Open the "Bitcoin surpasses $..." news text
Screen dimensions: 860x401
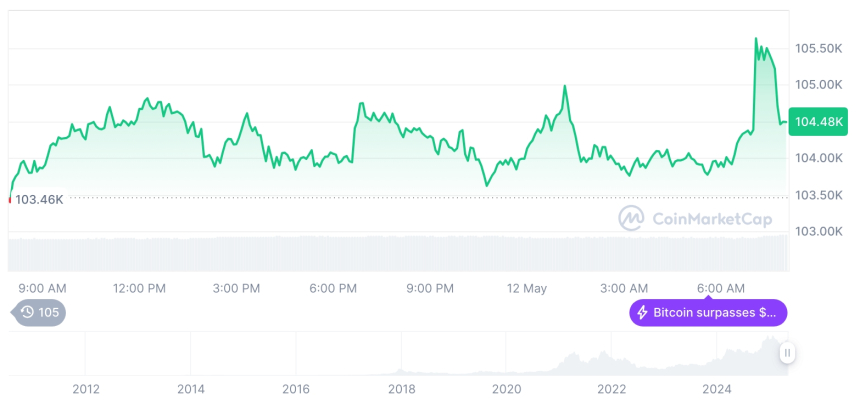(x=714, y=313)
